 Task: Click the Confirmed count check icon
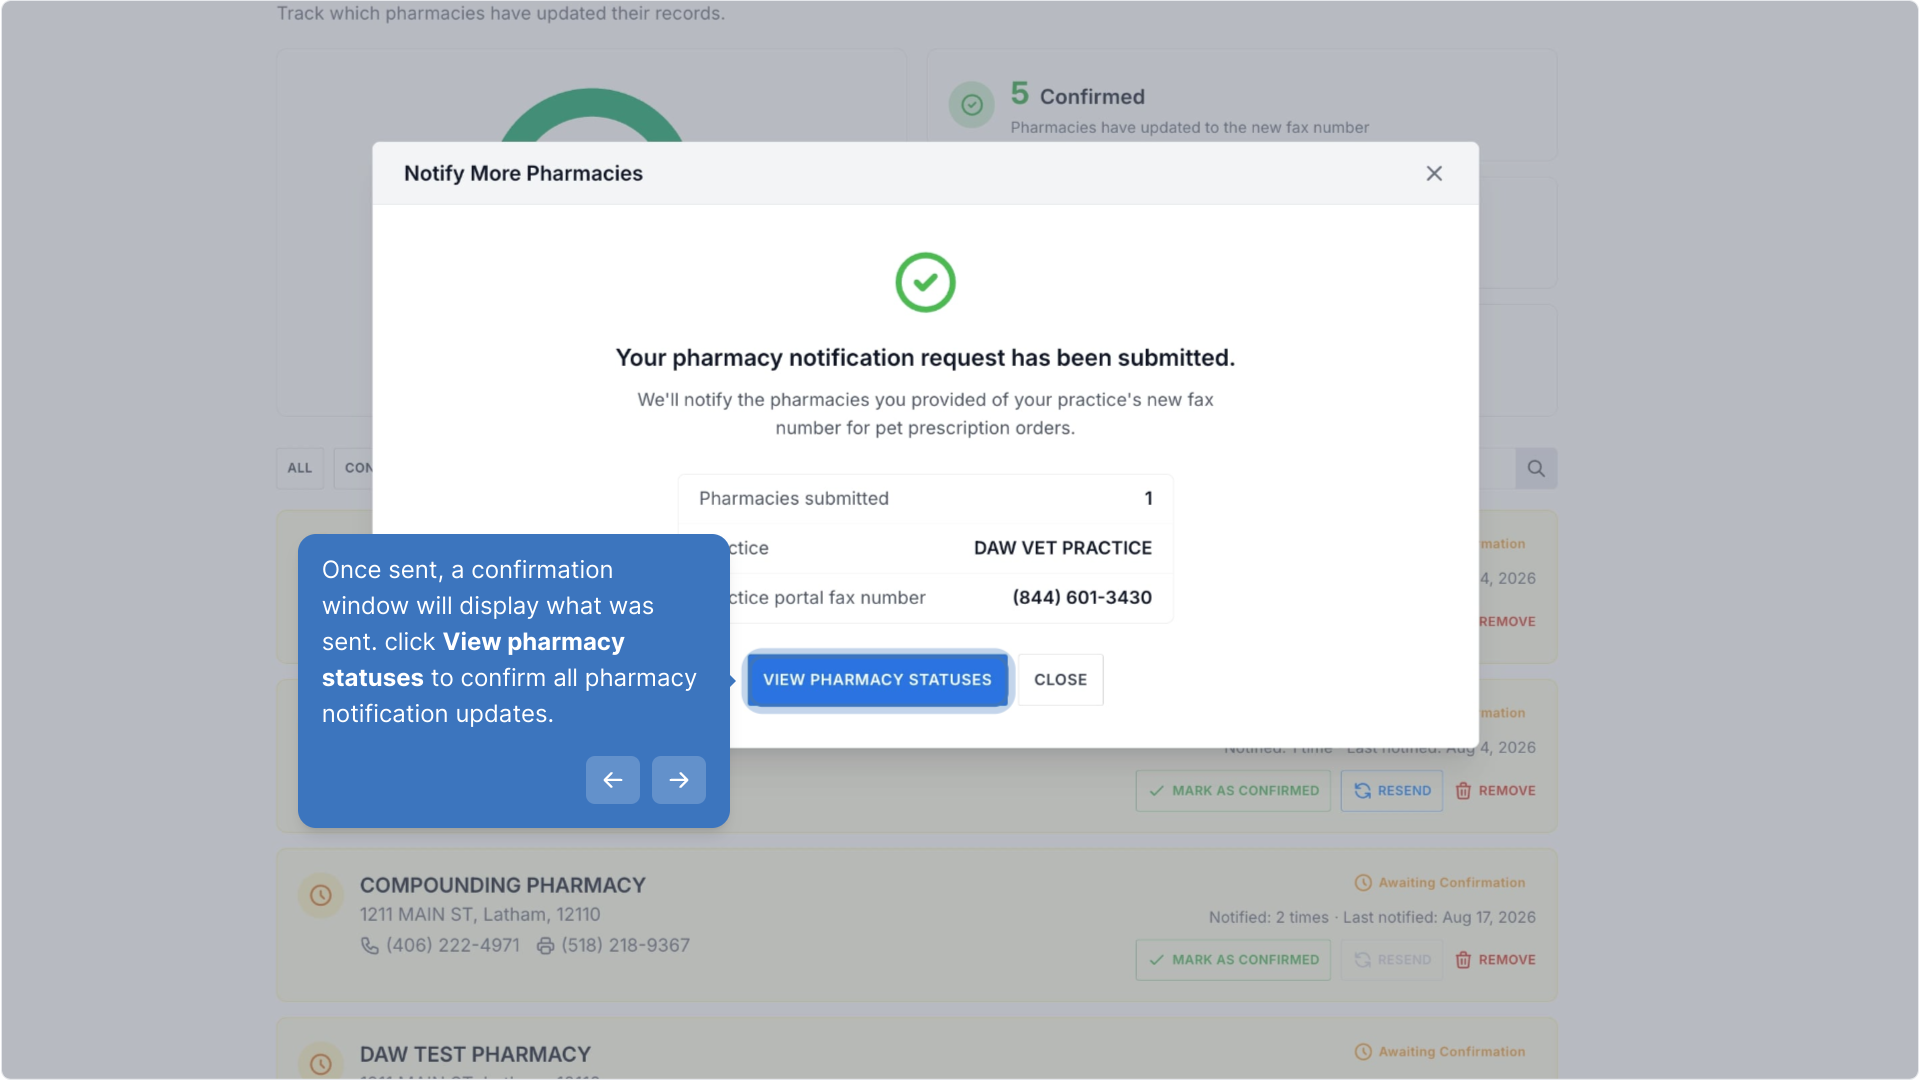(x=972, y=105)
